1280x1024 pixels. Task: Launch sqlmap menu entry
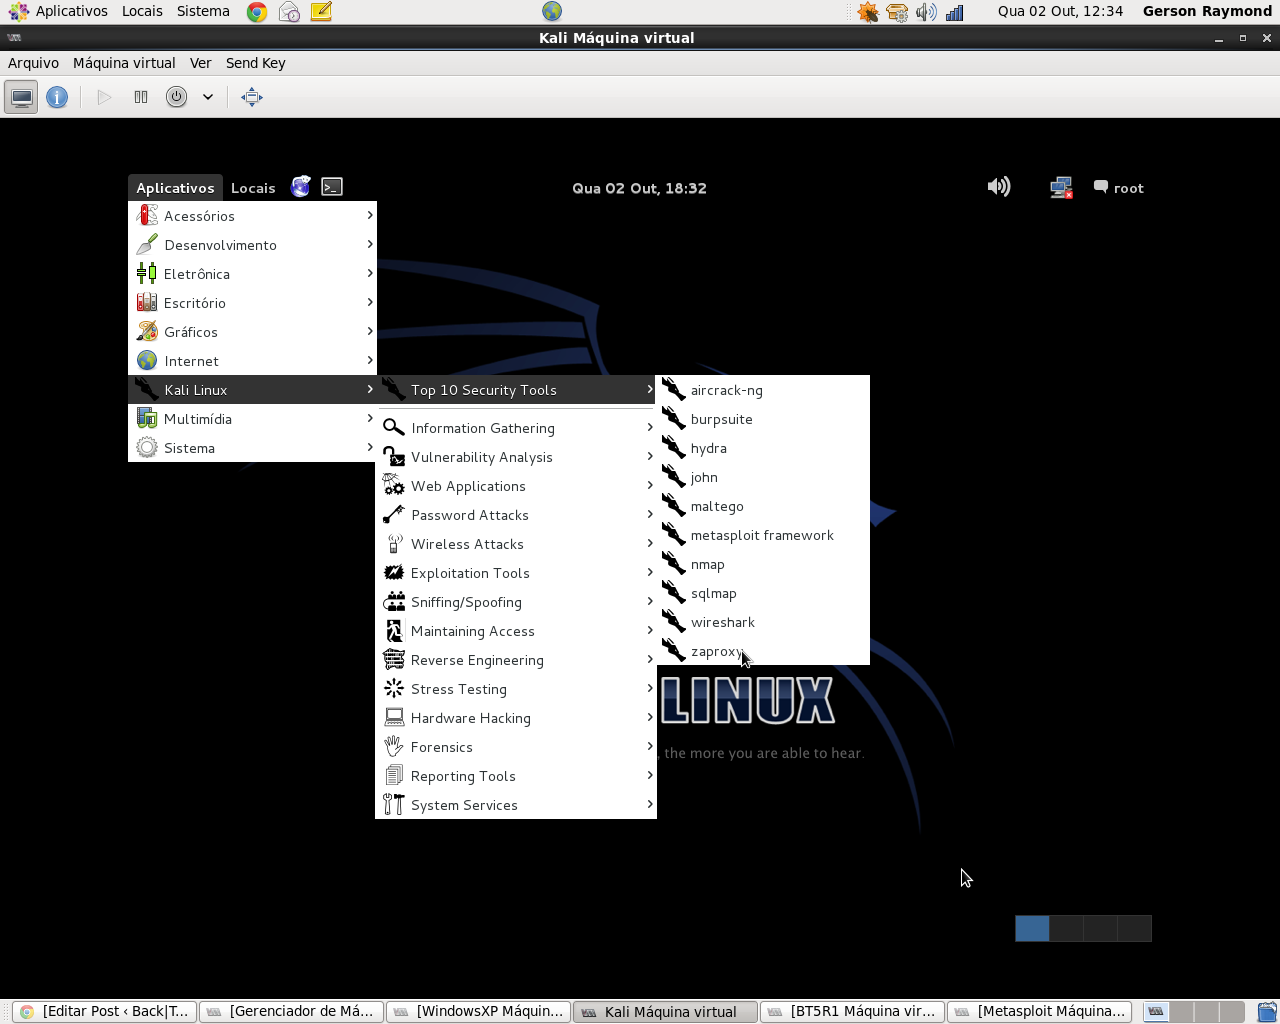(x=763, y=593)
